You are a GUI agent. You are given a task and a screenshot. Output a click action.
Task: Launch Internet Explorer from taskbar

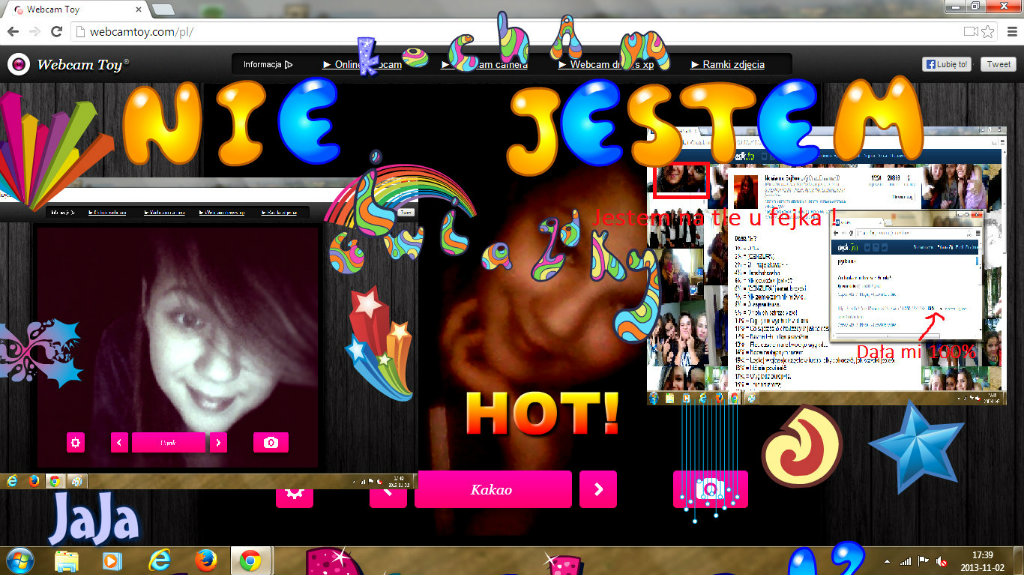pyautogui.click(x=159, y=561)
